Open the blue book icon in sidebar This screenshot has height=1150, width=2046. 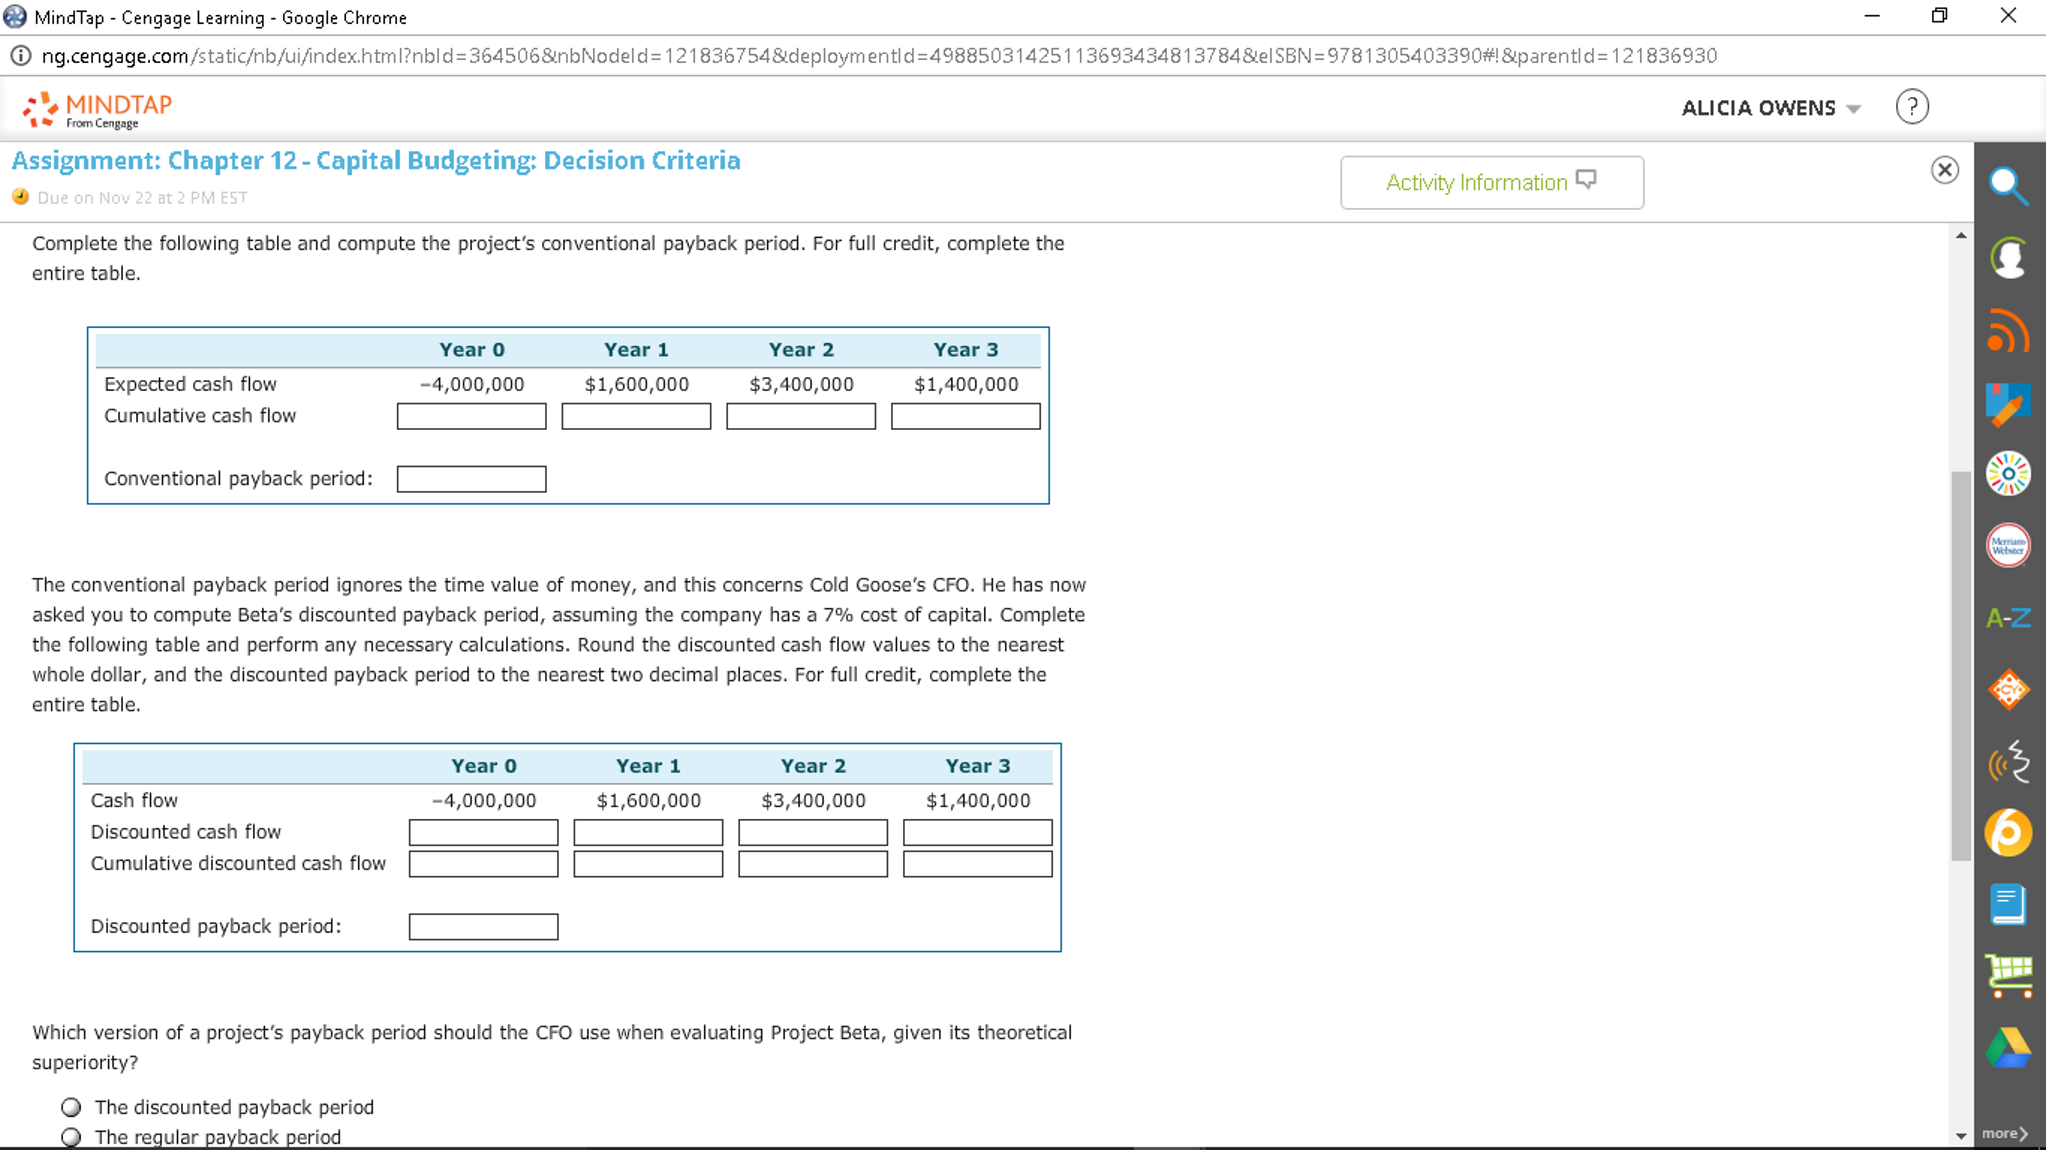click(2008, 905)
